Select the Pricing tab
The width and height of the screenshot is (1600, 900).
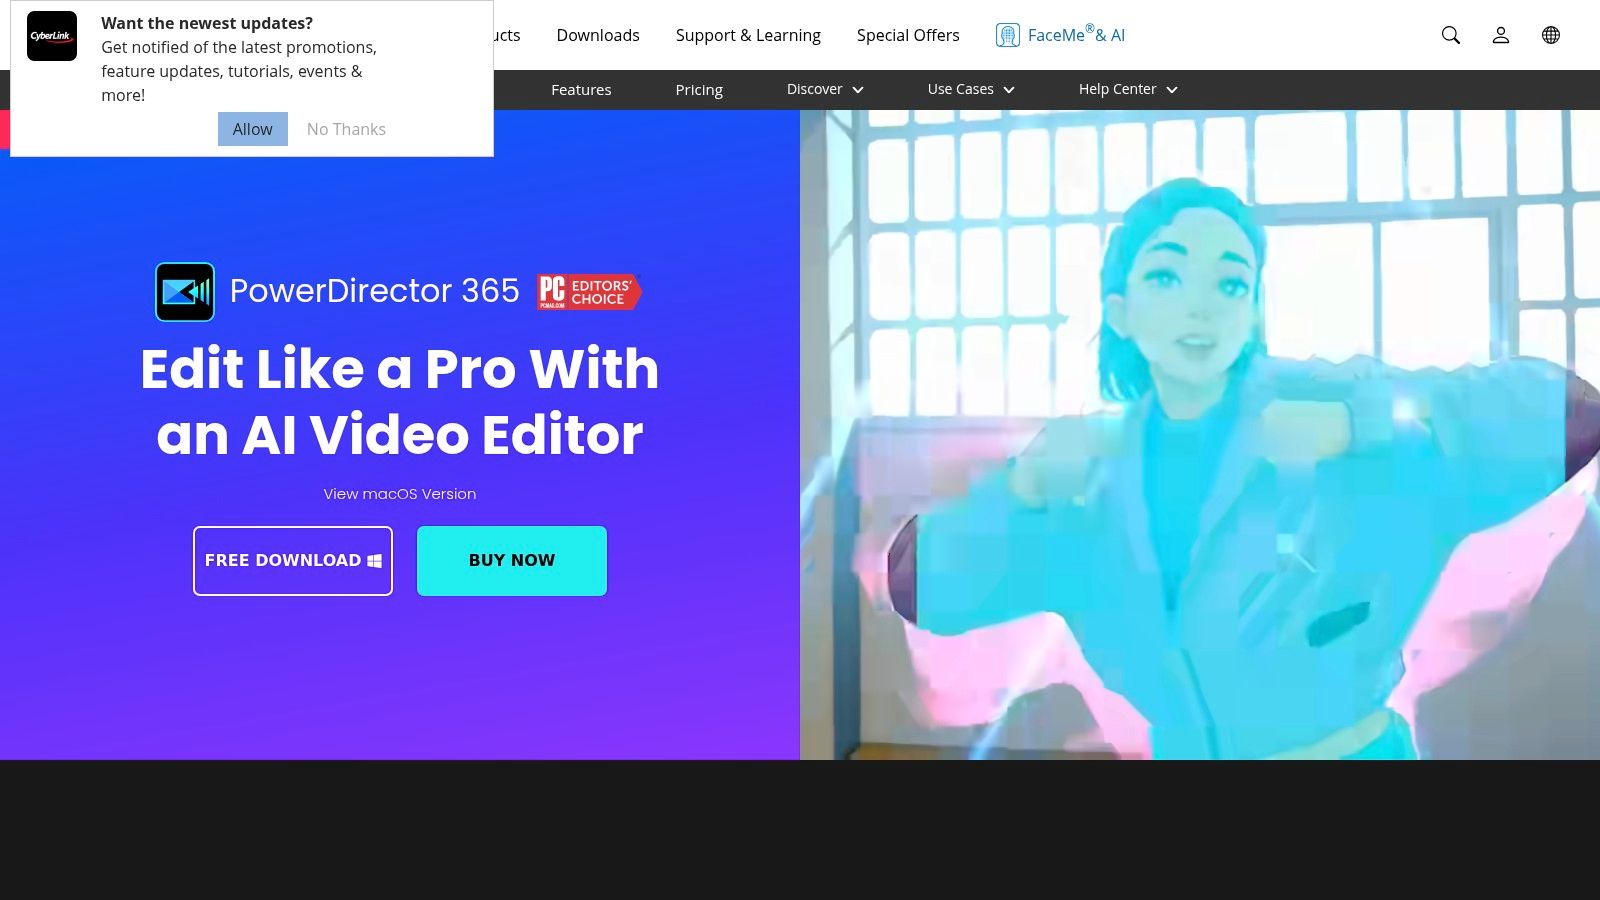[699, 90]
